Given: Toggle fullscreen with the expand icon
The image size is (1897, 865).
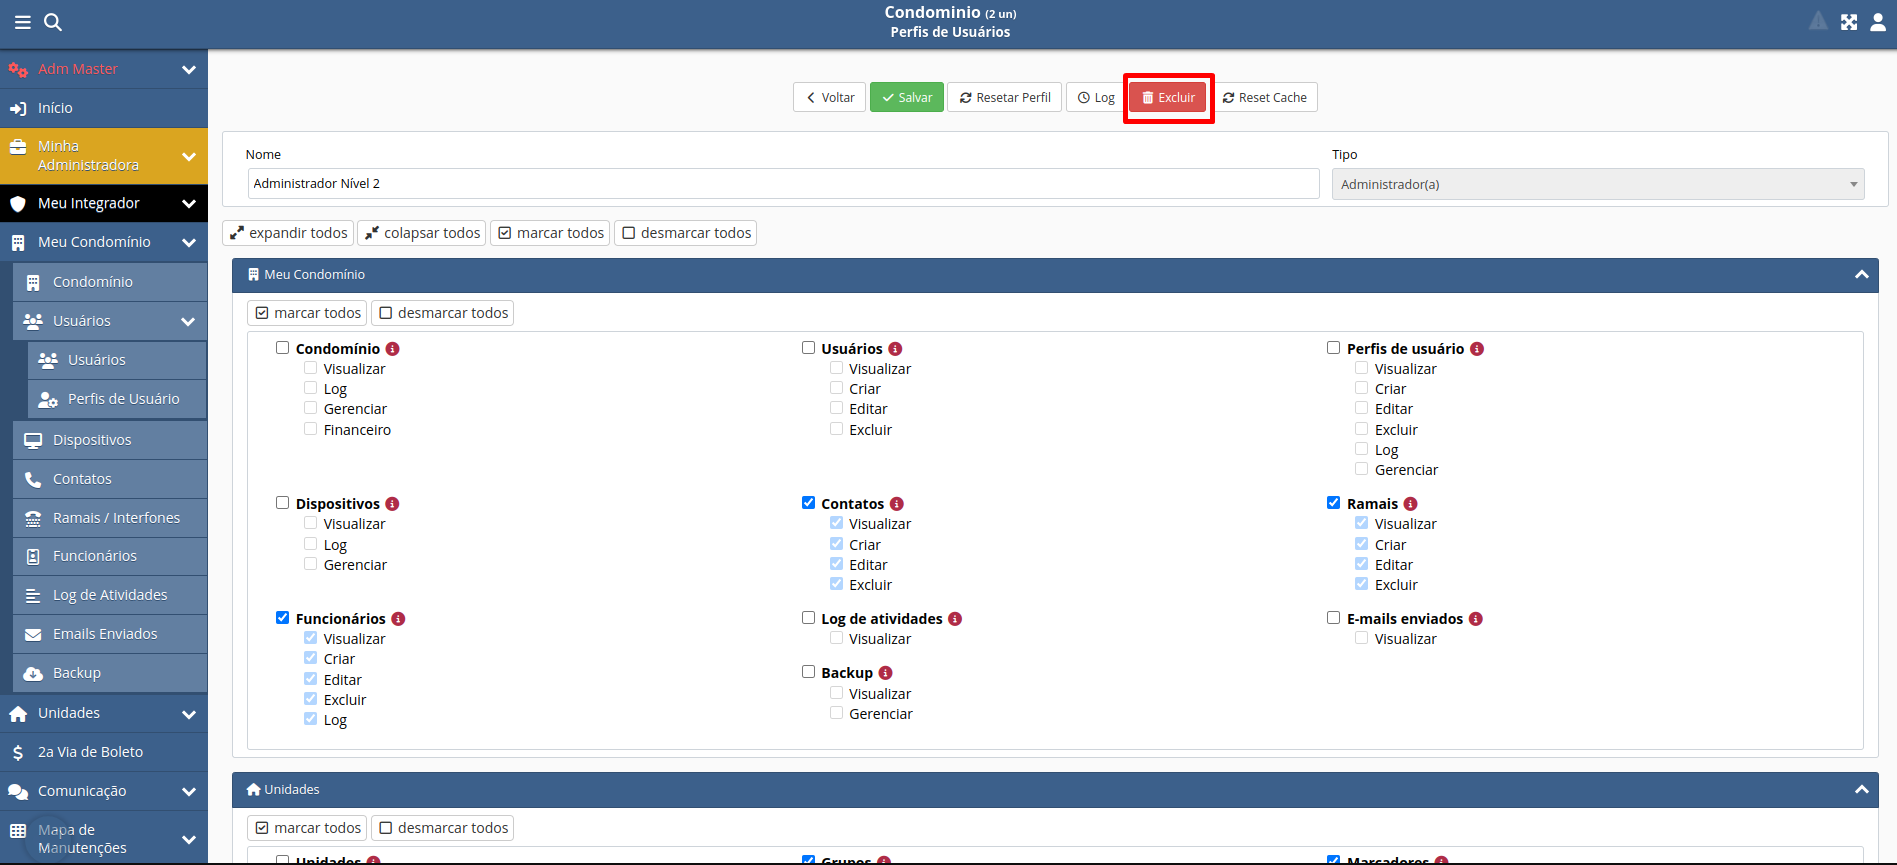Looking at the screenshot, I should 1848,22.
